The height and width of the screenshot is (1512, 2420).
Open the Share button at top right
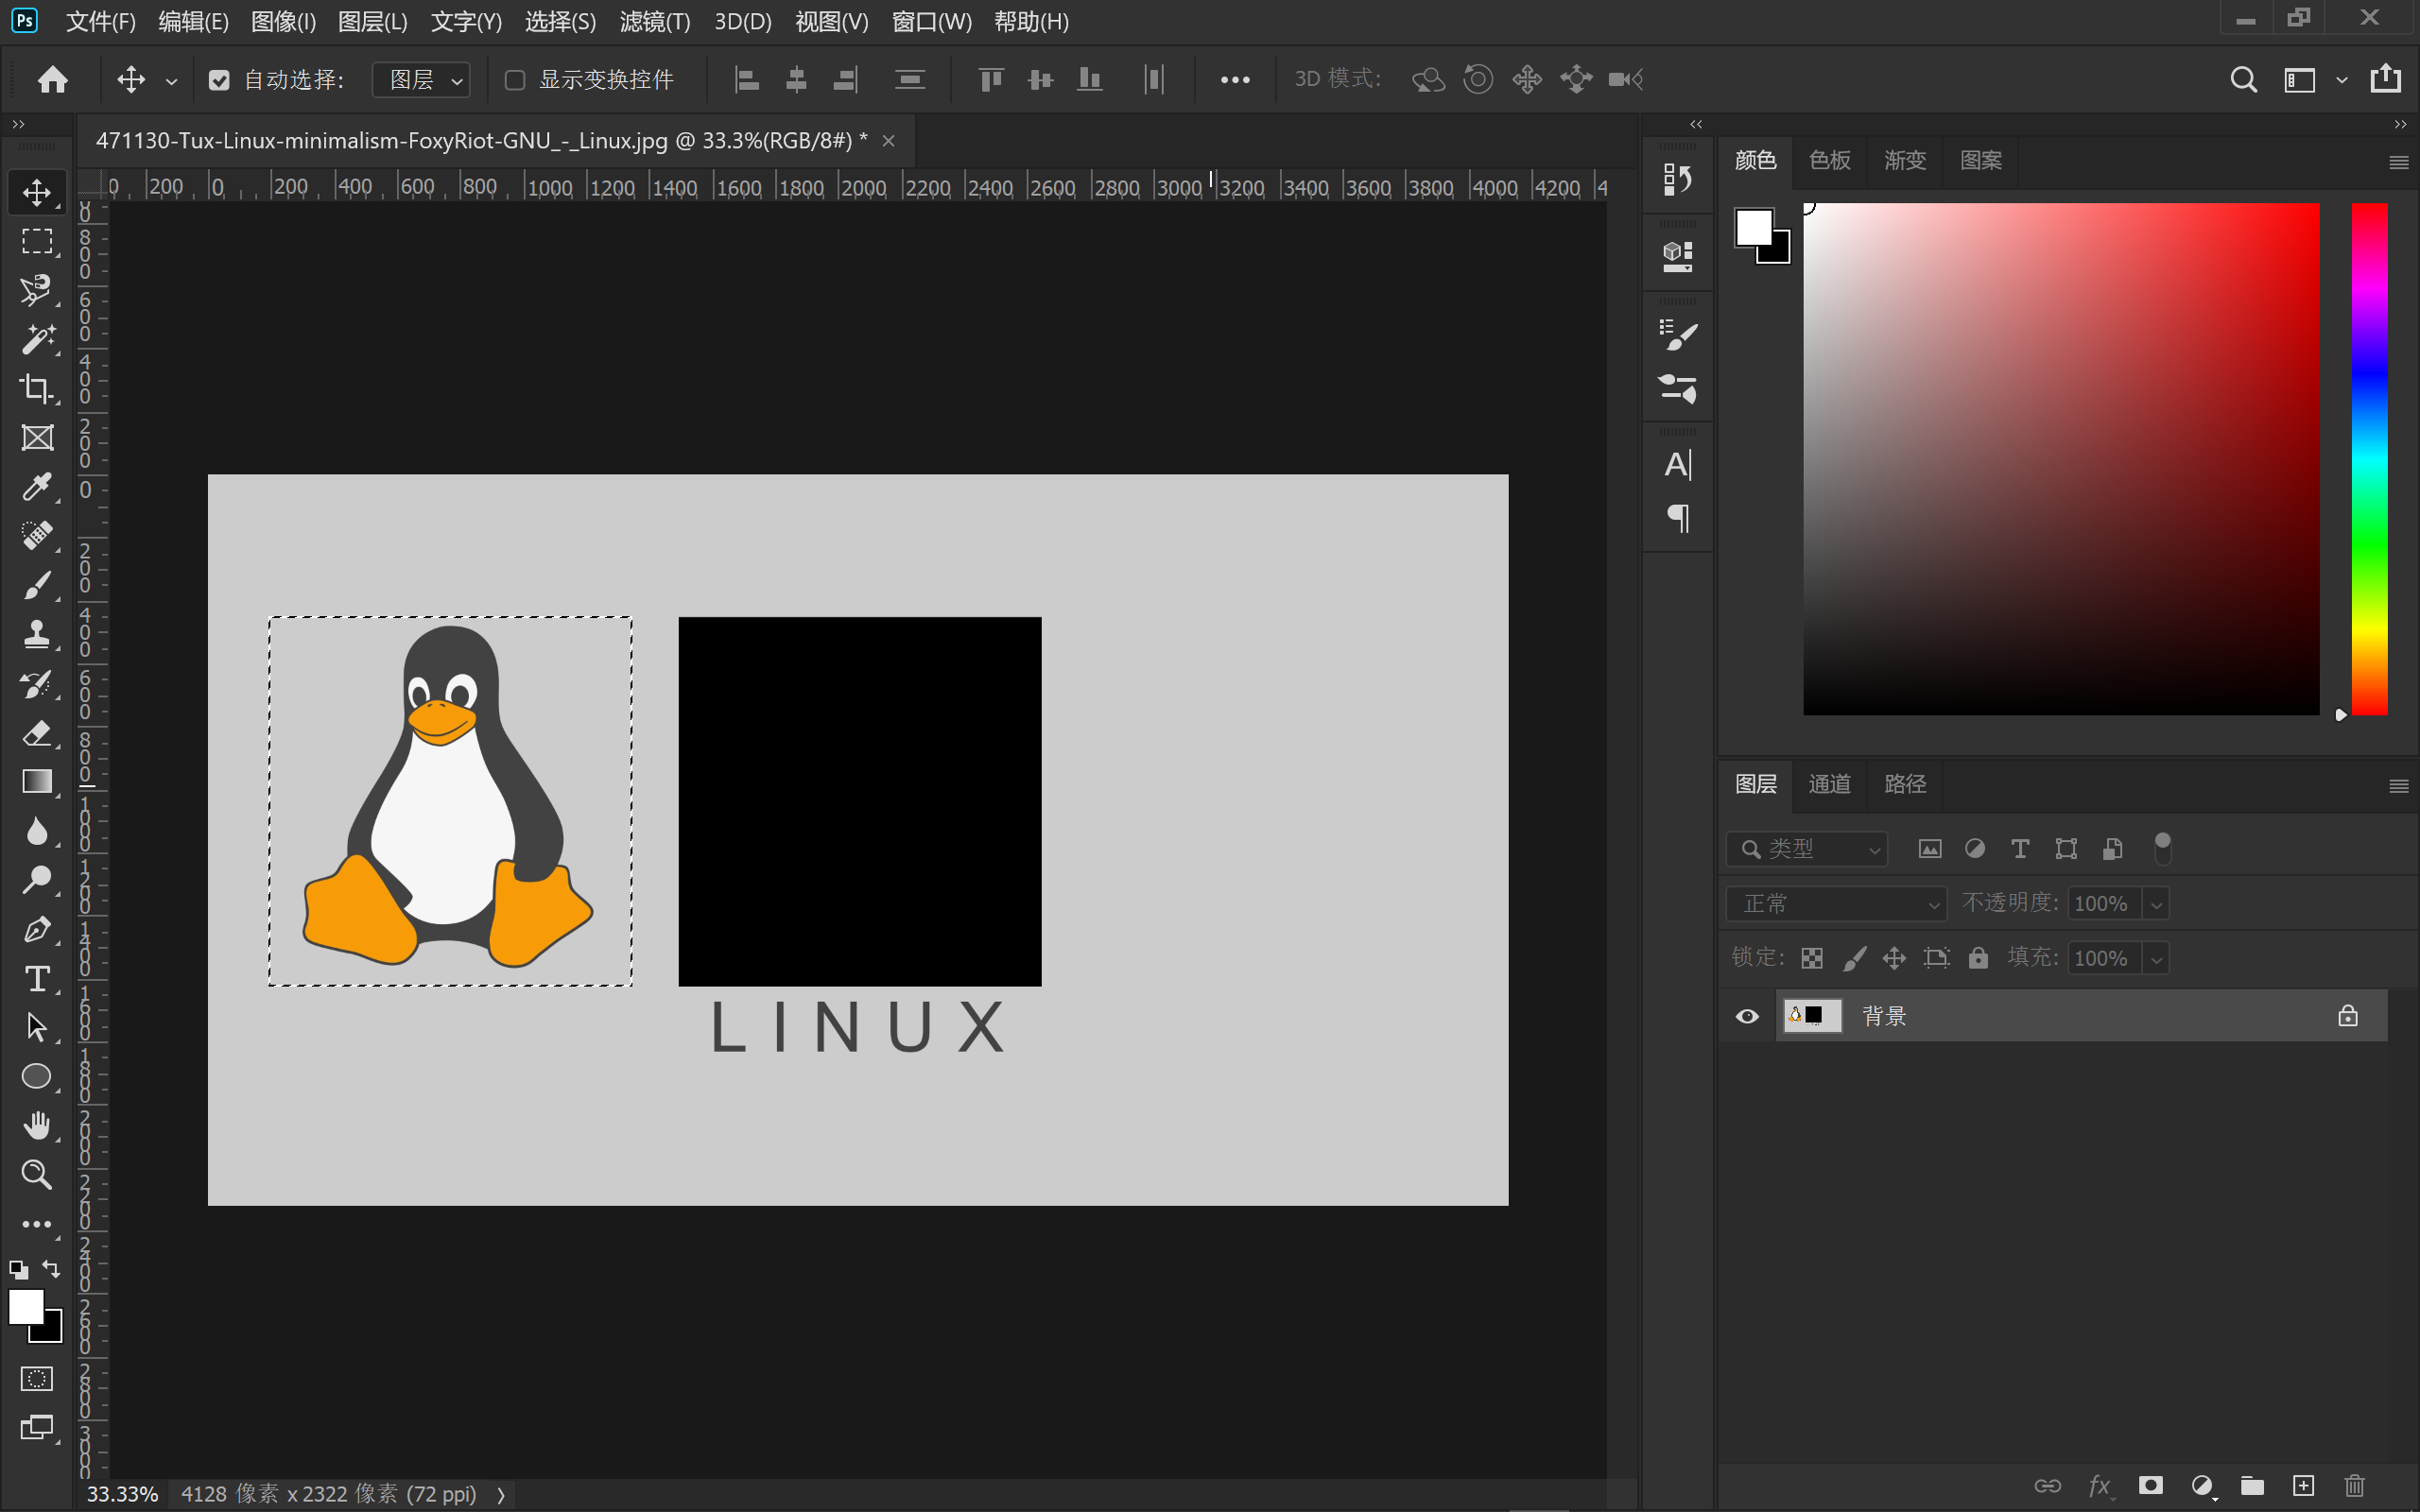click(x=2386, y=78)
